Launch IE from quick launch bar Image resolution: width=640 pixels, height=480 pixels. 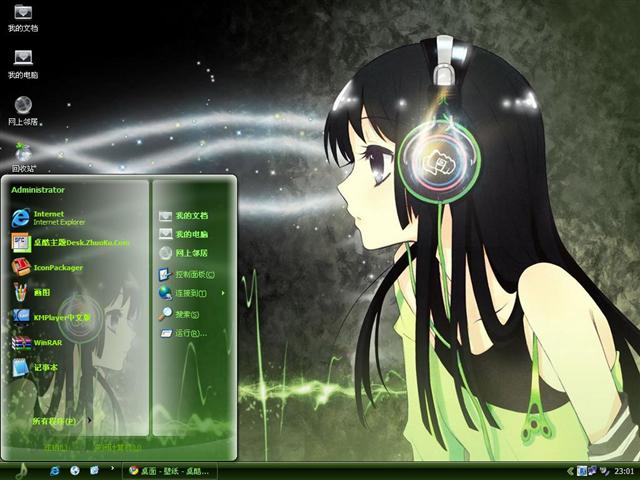point(54,471)
